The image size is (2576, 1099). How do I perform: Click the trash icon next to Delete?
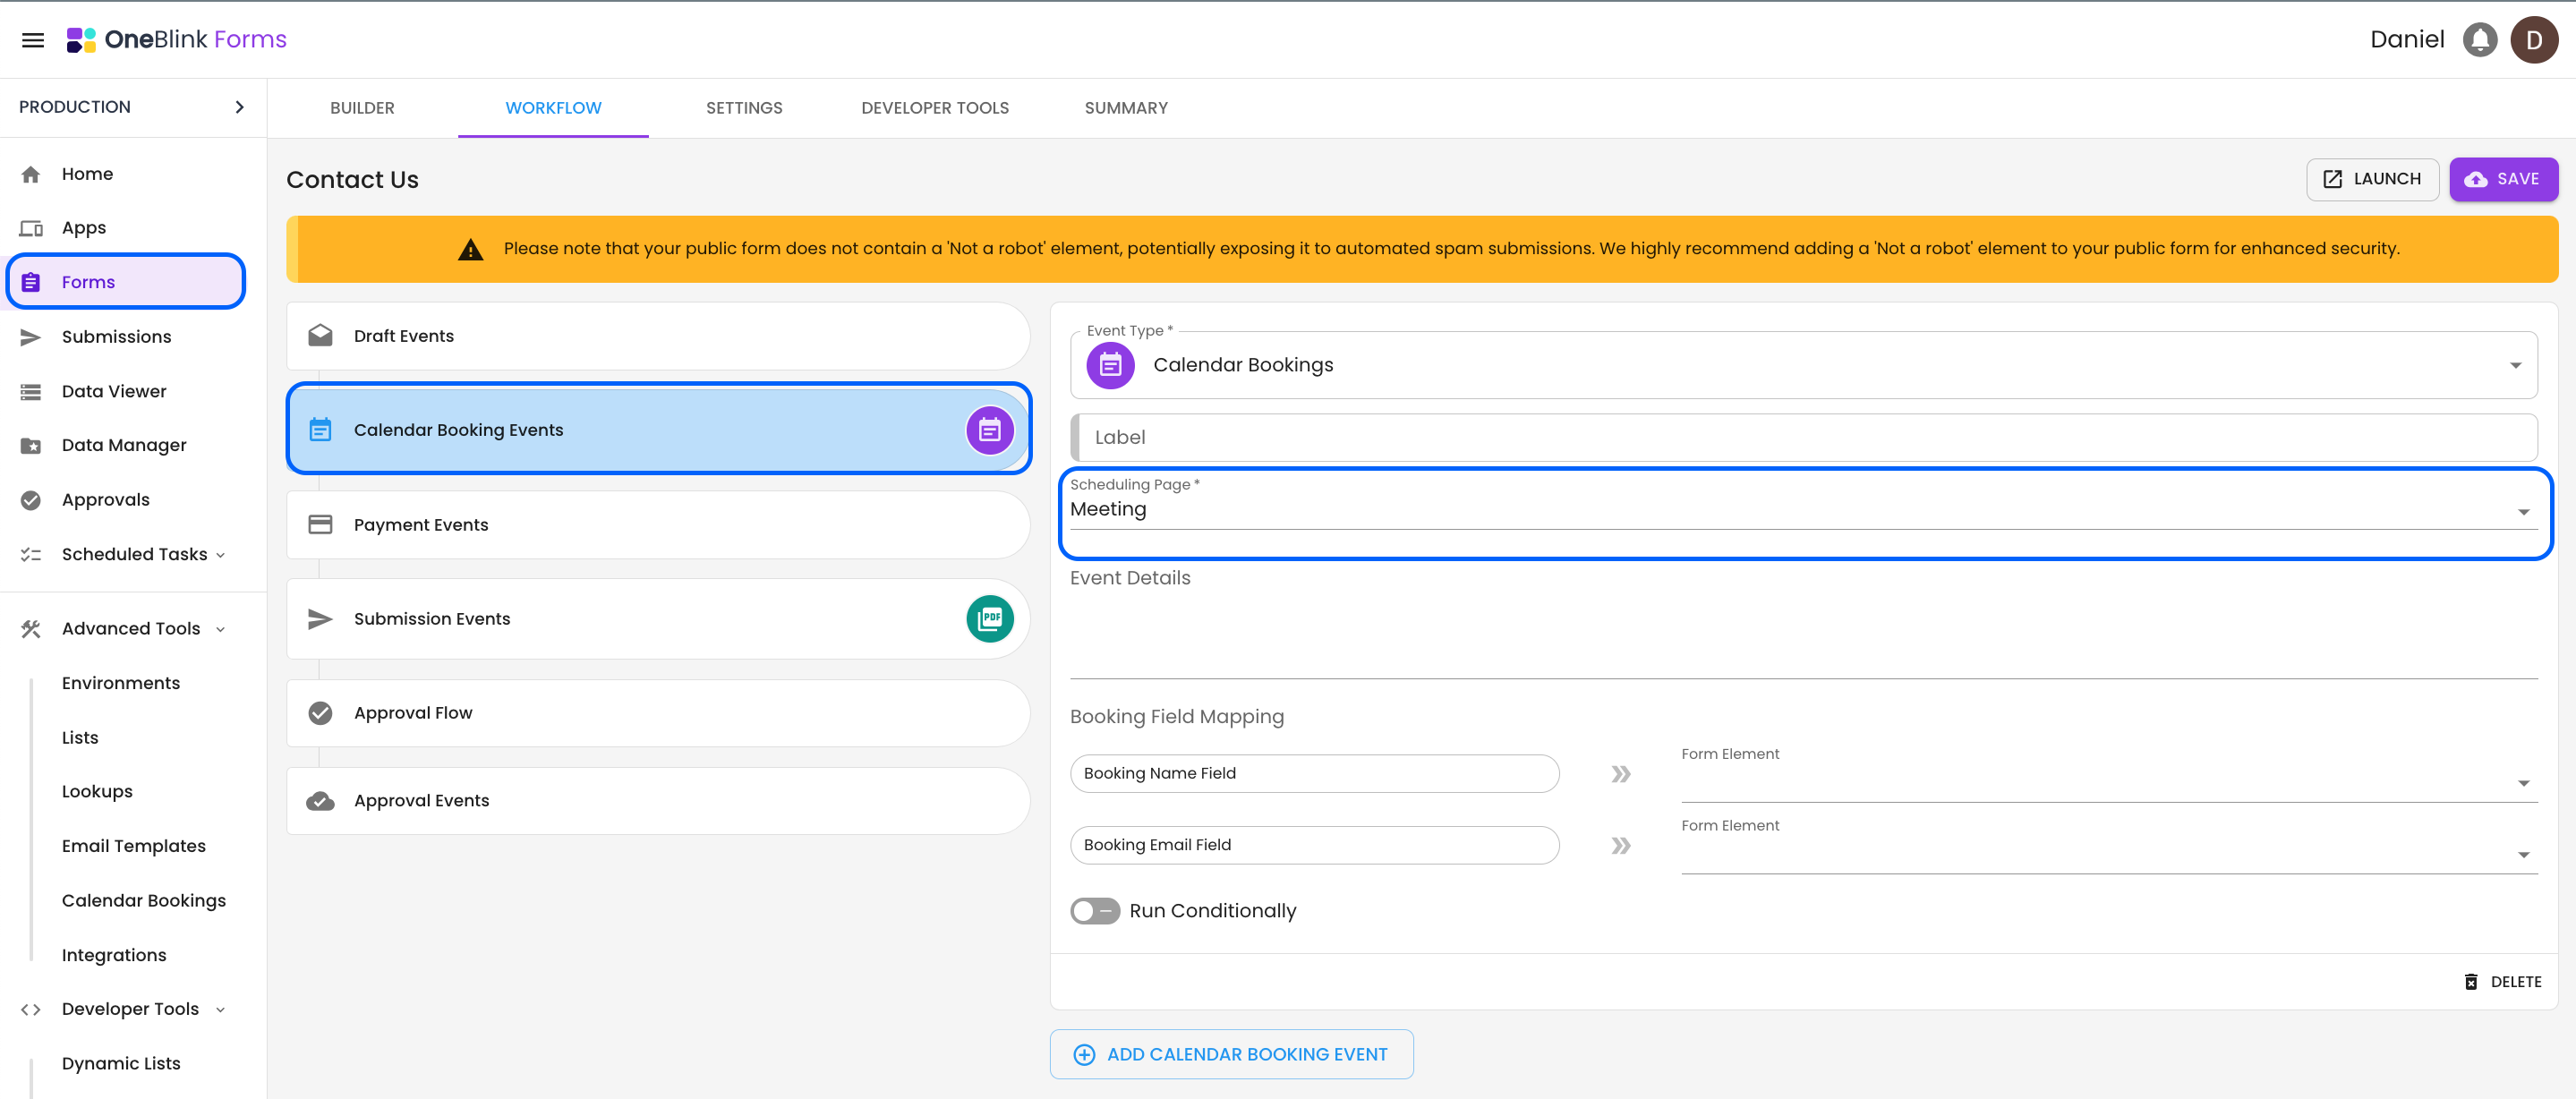click(2471, 981)
